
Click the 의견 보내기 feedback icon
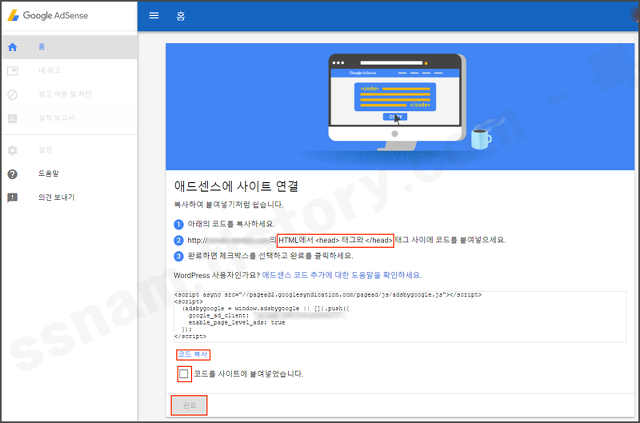click(x=13, y=198)
